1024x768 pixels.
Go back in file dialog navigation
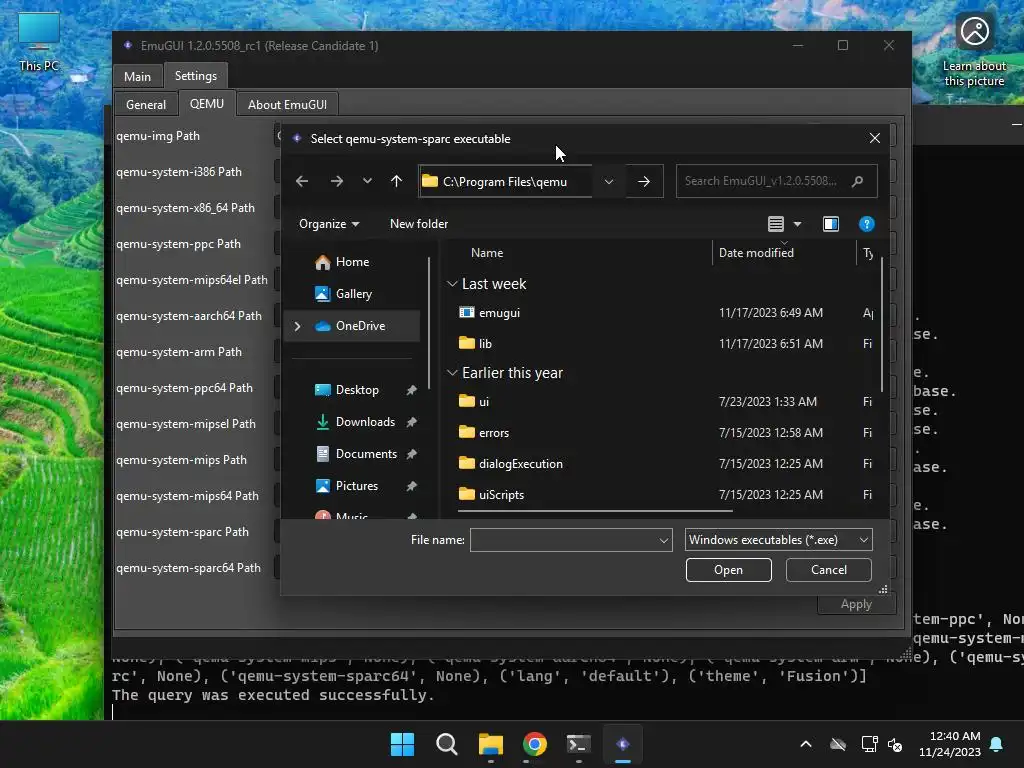pyautogui.click(x=302, y=182)
